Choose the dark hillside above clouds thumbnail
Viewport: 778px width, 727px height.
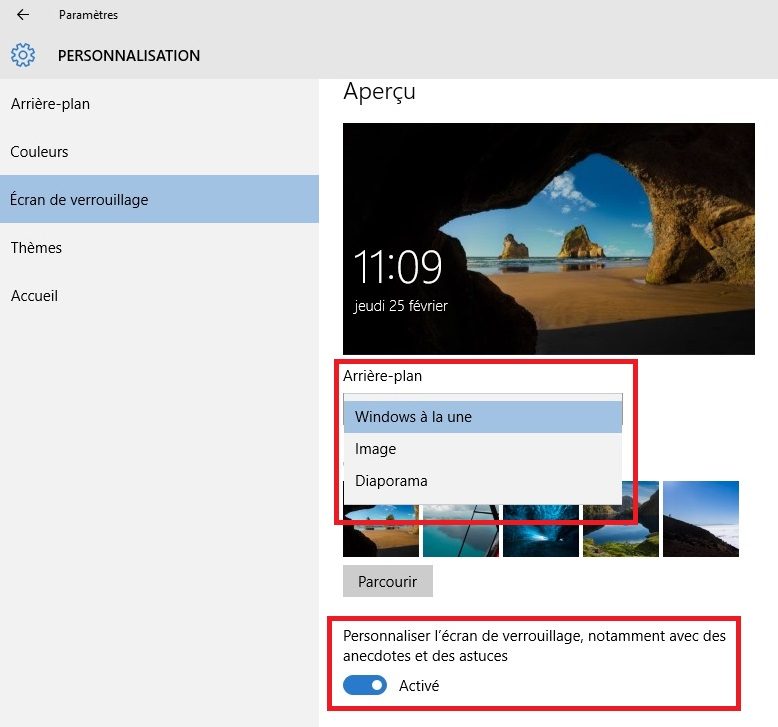coord(700,518)
